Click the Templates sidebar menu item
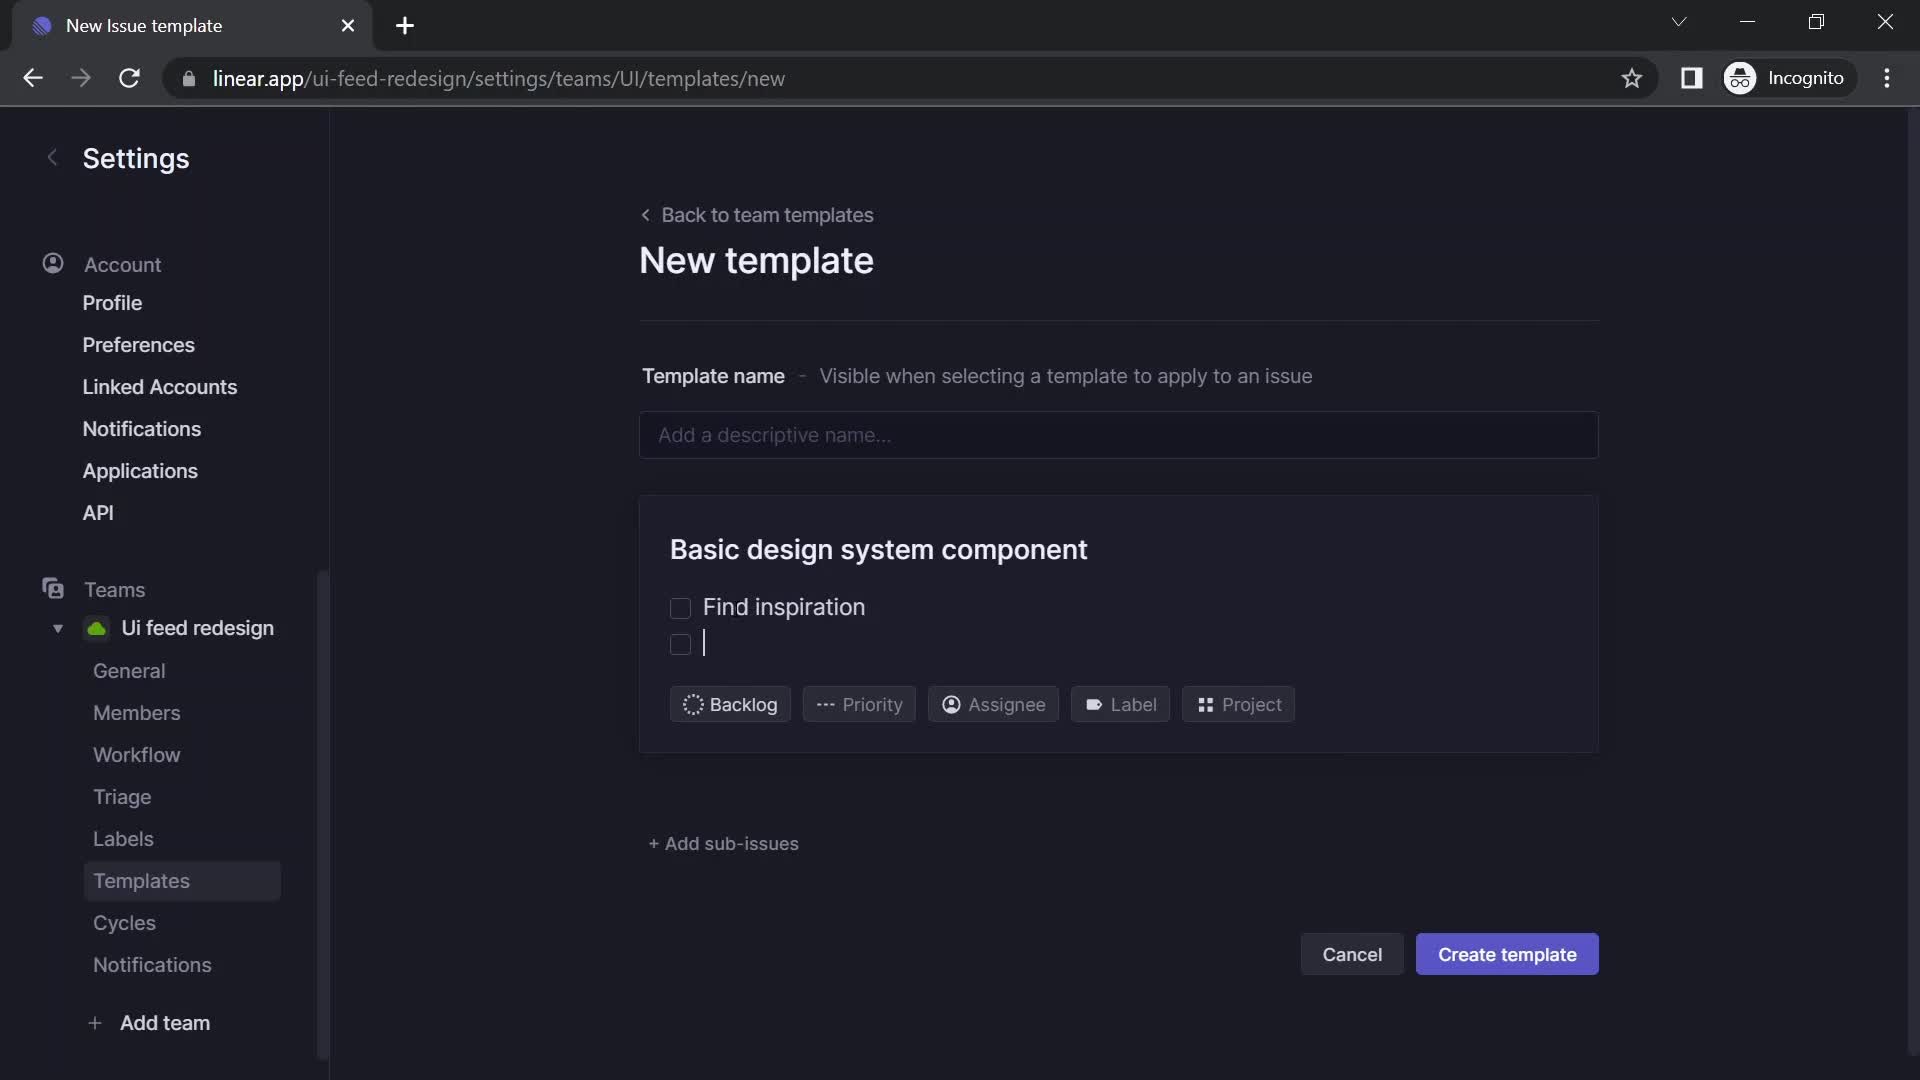The height and width of the screenshot is (1080, 1920). pyautogui.click(x=141, y=880)
